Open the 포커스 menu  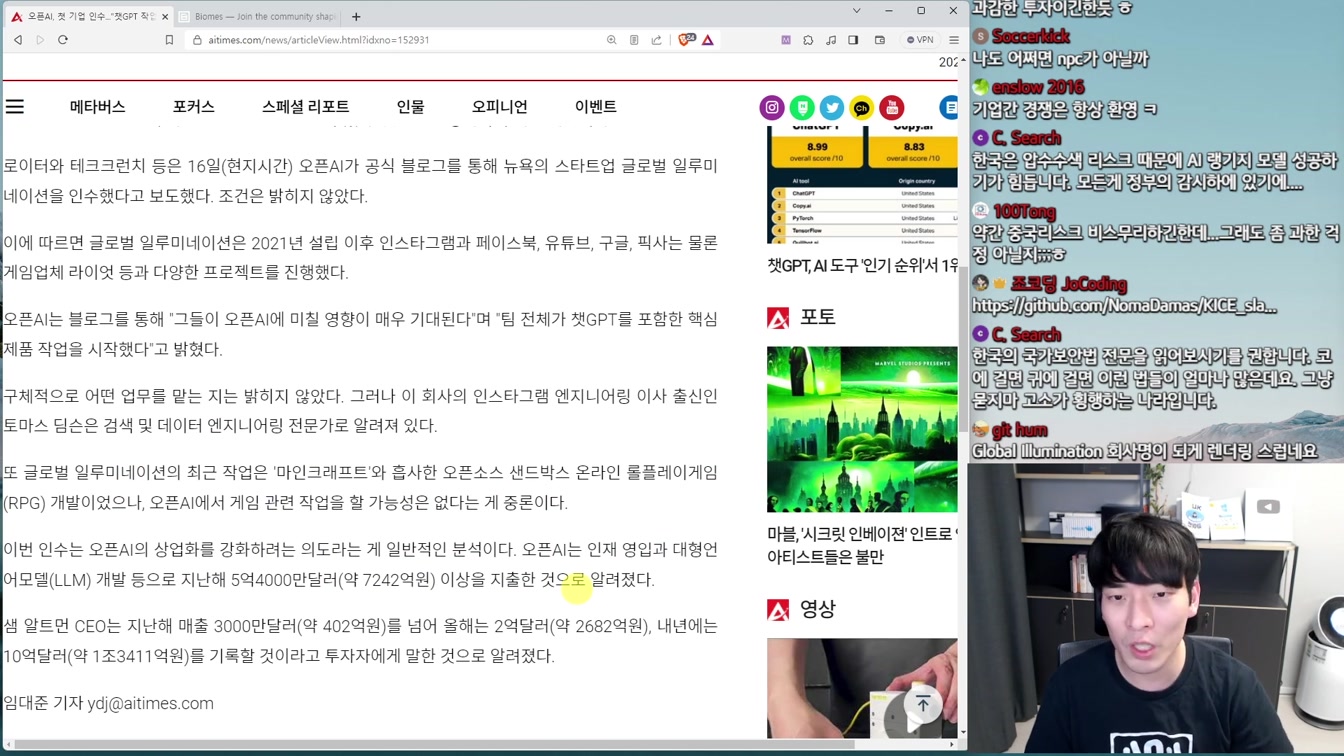[194, 106]
